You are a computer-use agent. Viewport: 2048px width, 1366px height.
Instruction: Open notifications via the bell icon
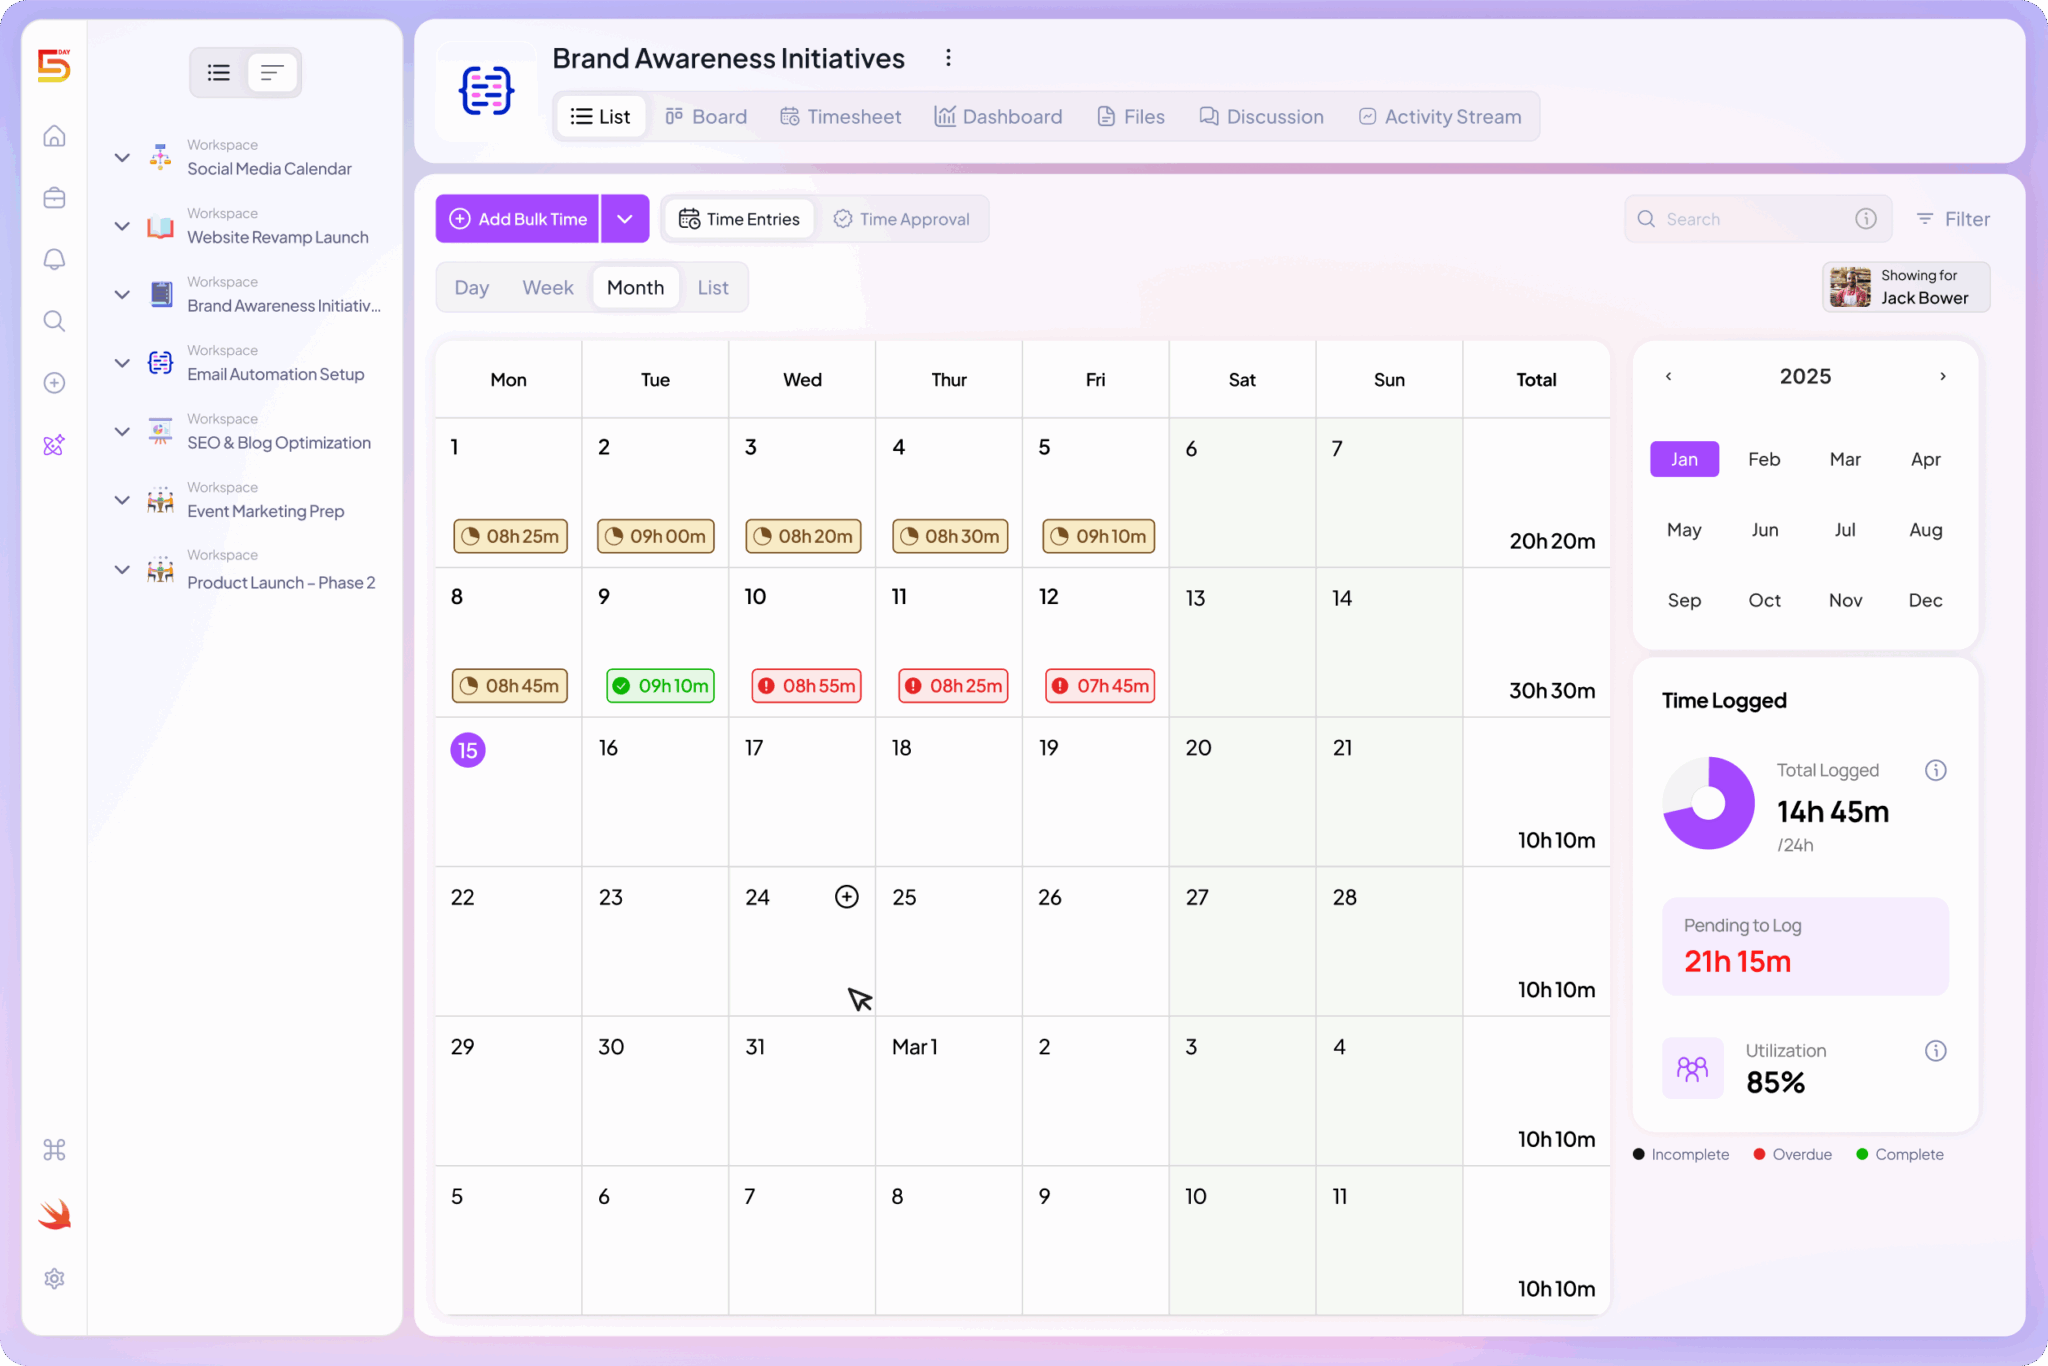point(54,259)
